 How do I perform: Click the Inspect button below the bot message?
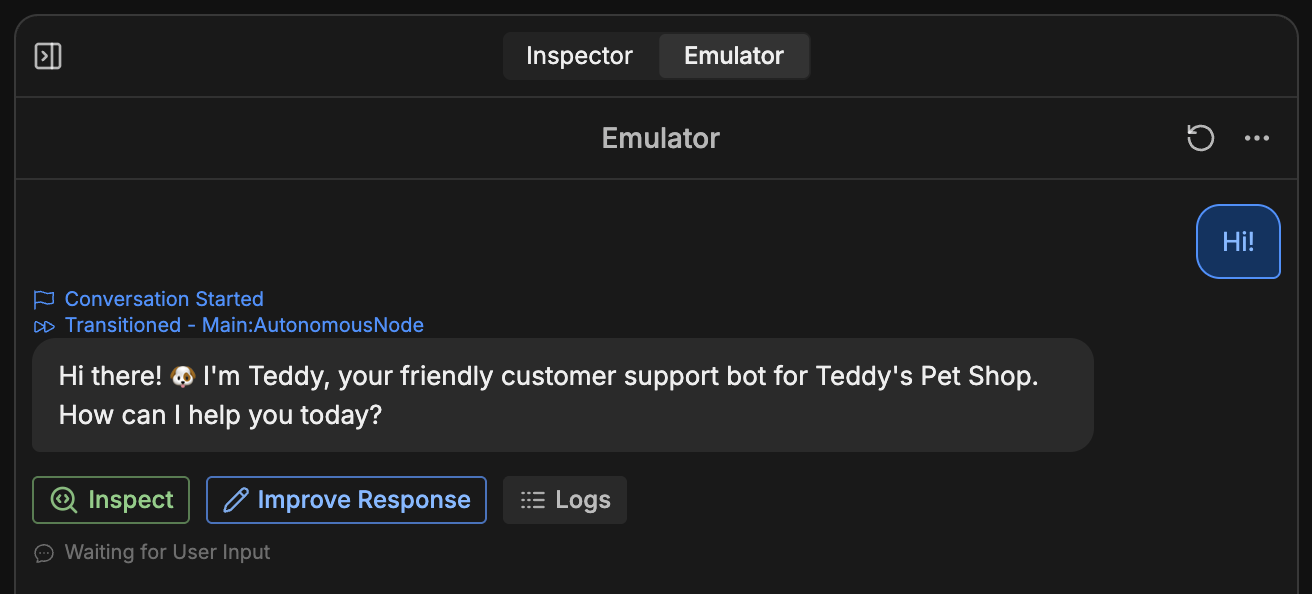110,499
